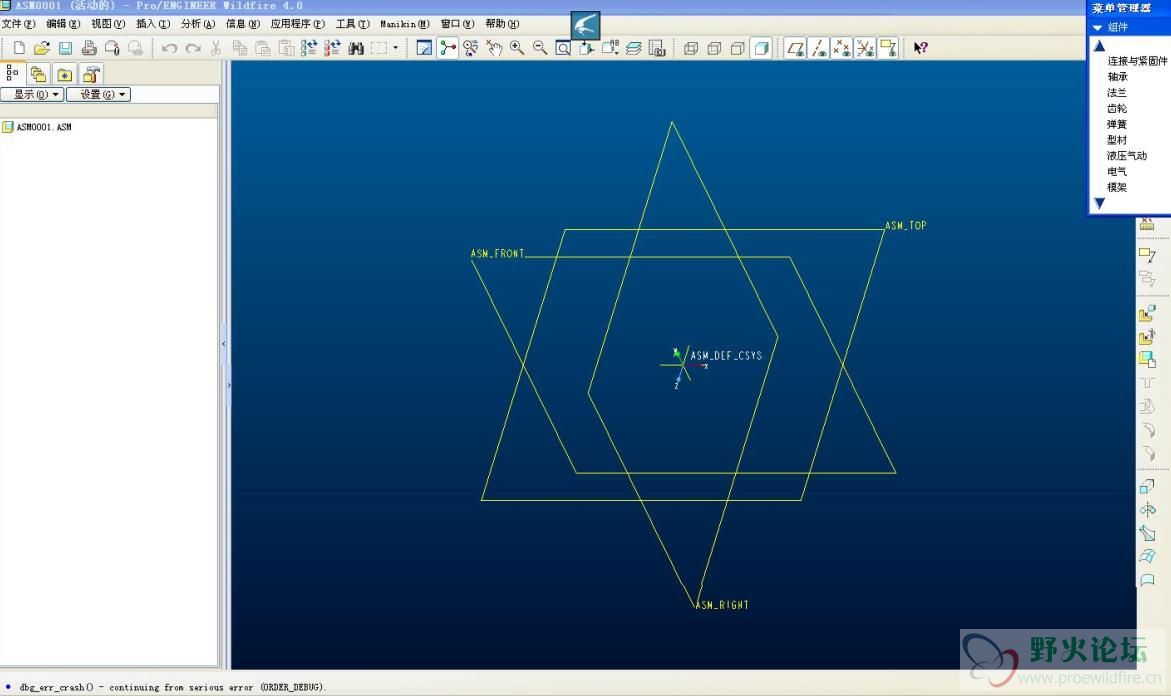Click the swallow logo icon above the toolbar

click(x=586, y=26)
